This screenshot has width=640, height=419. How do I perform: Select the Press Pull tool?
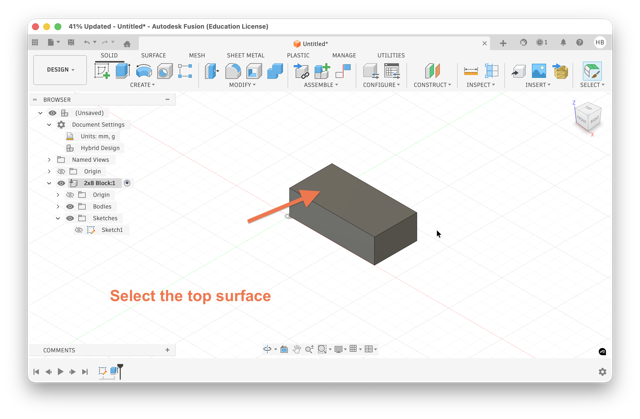(211, 71)
